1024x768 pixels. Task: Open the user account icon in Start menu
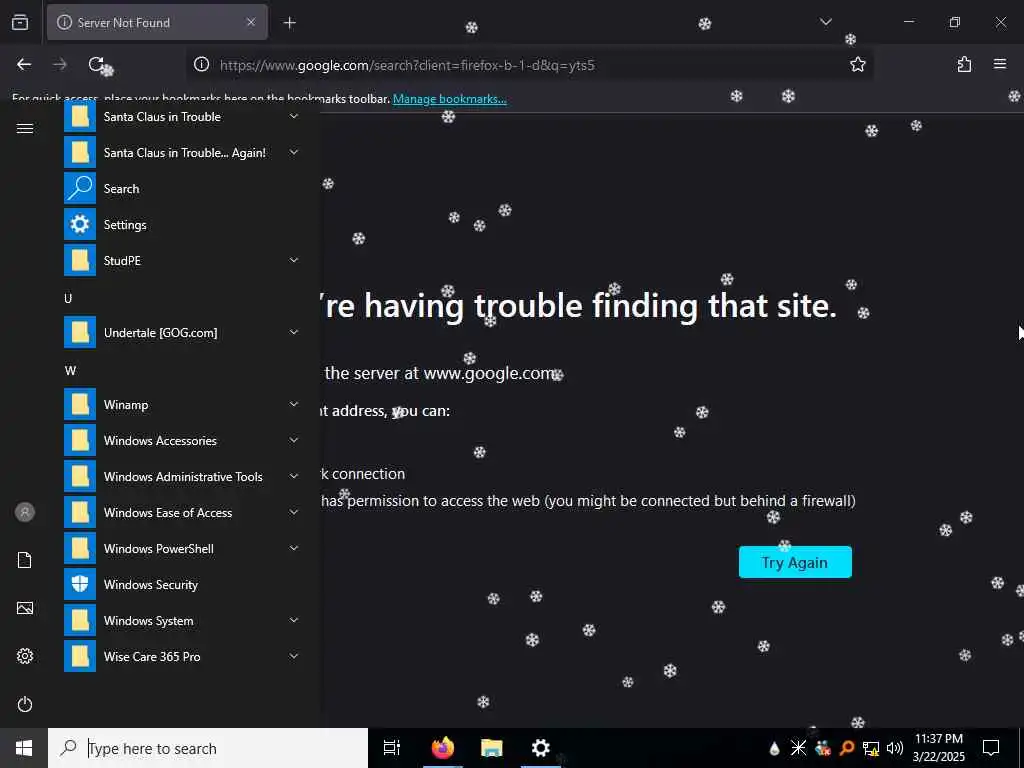25,512
